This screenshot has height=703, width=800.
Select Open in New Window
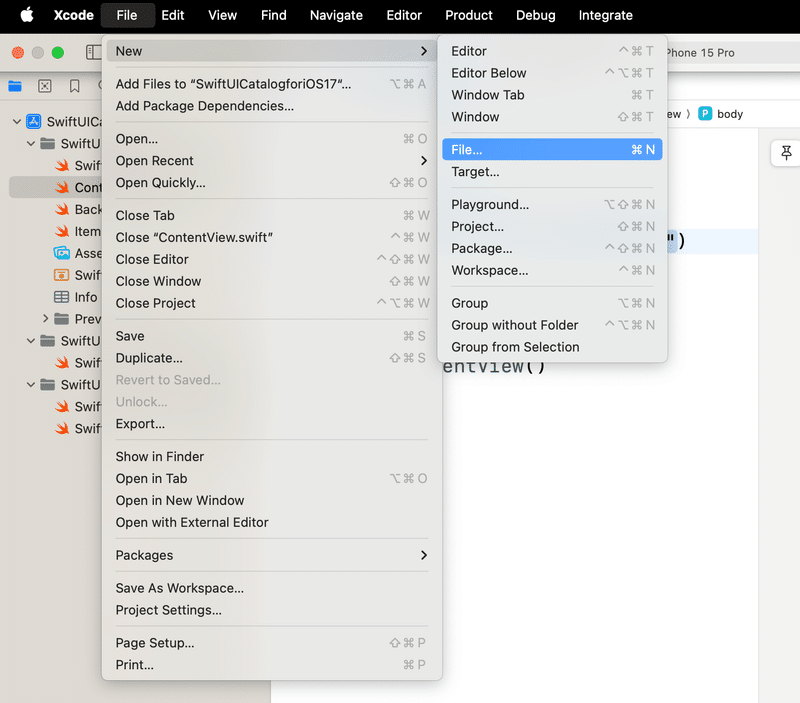coord(272,500)
